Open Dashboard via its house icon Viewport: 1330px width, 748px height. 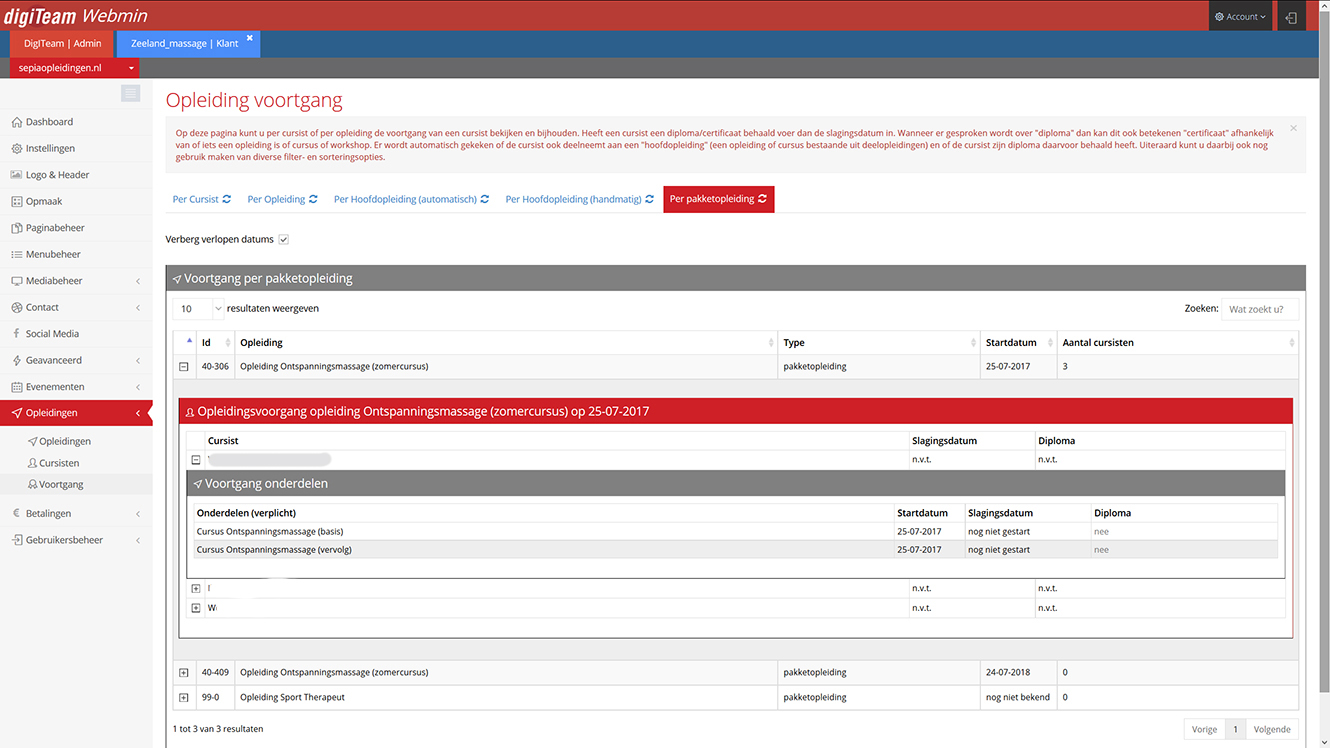pos(17,122)
